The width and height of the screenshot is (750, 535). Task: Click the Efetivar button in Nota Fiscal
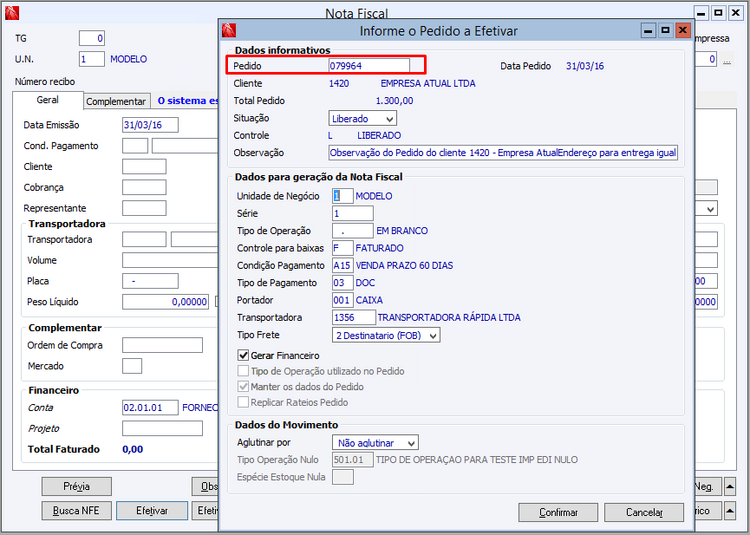click(x=152, y=511)
